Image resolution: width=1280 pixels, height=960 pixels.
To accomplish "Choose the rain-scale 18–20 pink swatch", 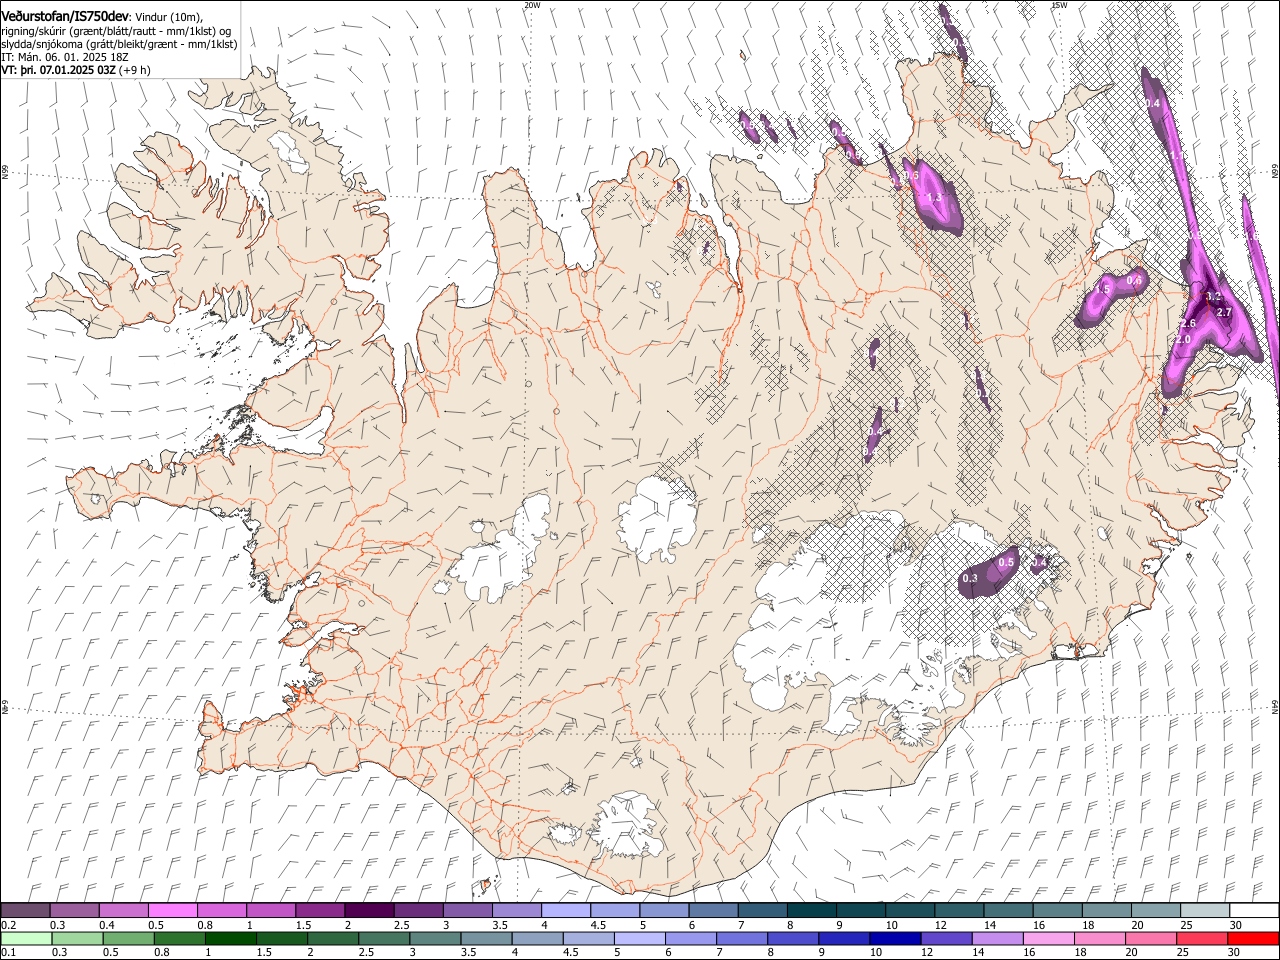I will pos(1098,938).
